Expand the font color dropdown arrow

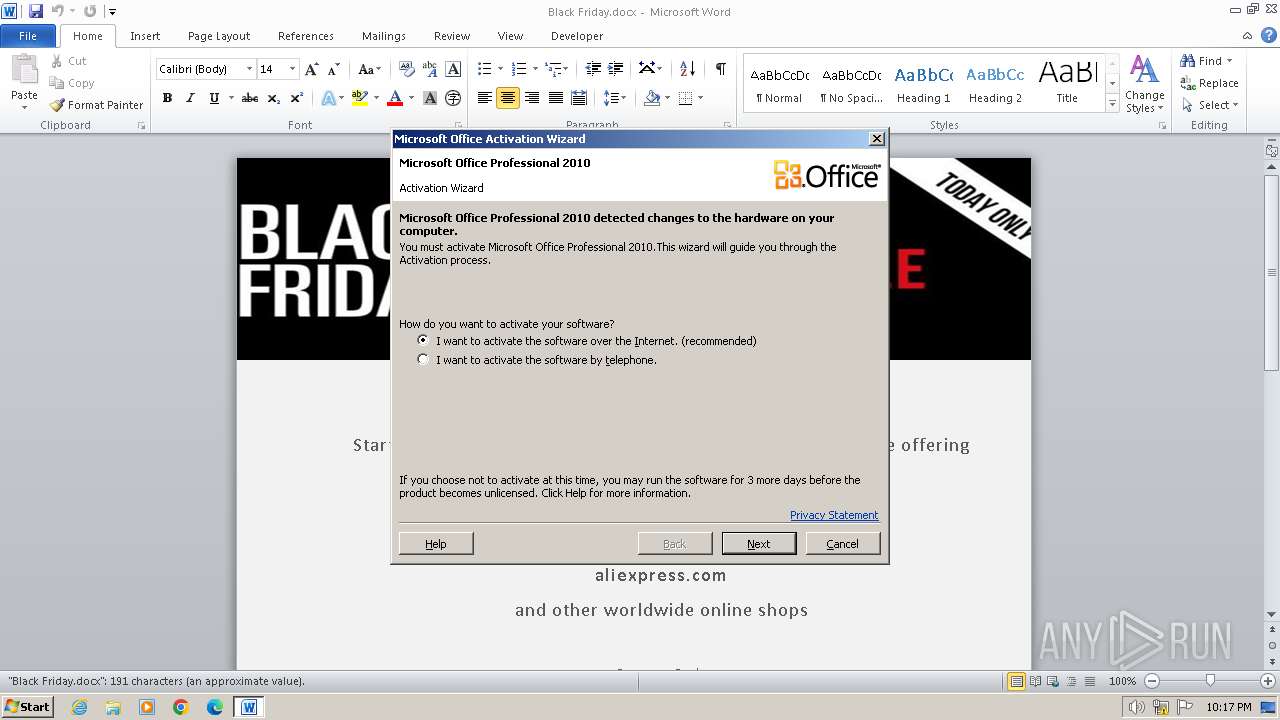pos(411,98)
